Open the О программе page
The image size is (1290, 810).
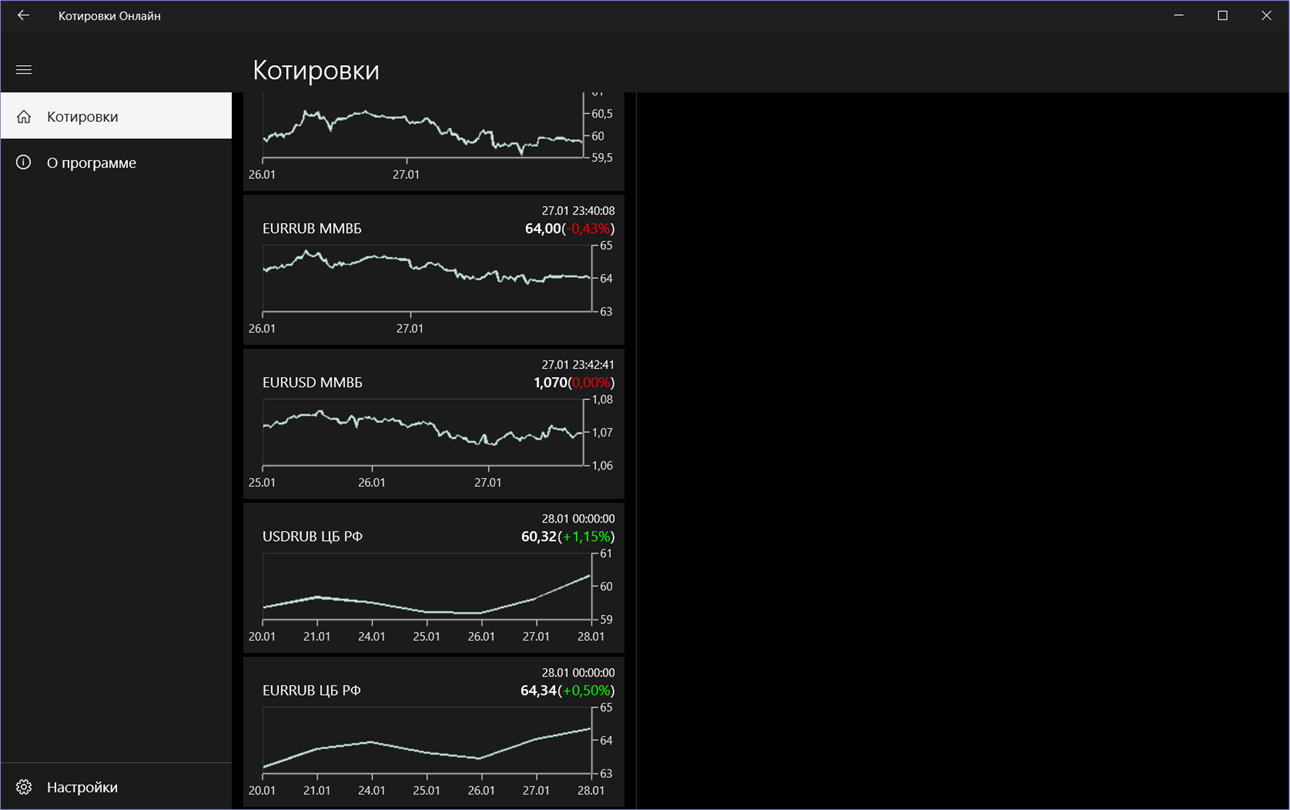tap(91, 163)
